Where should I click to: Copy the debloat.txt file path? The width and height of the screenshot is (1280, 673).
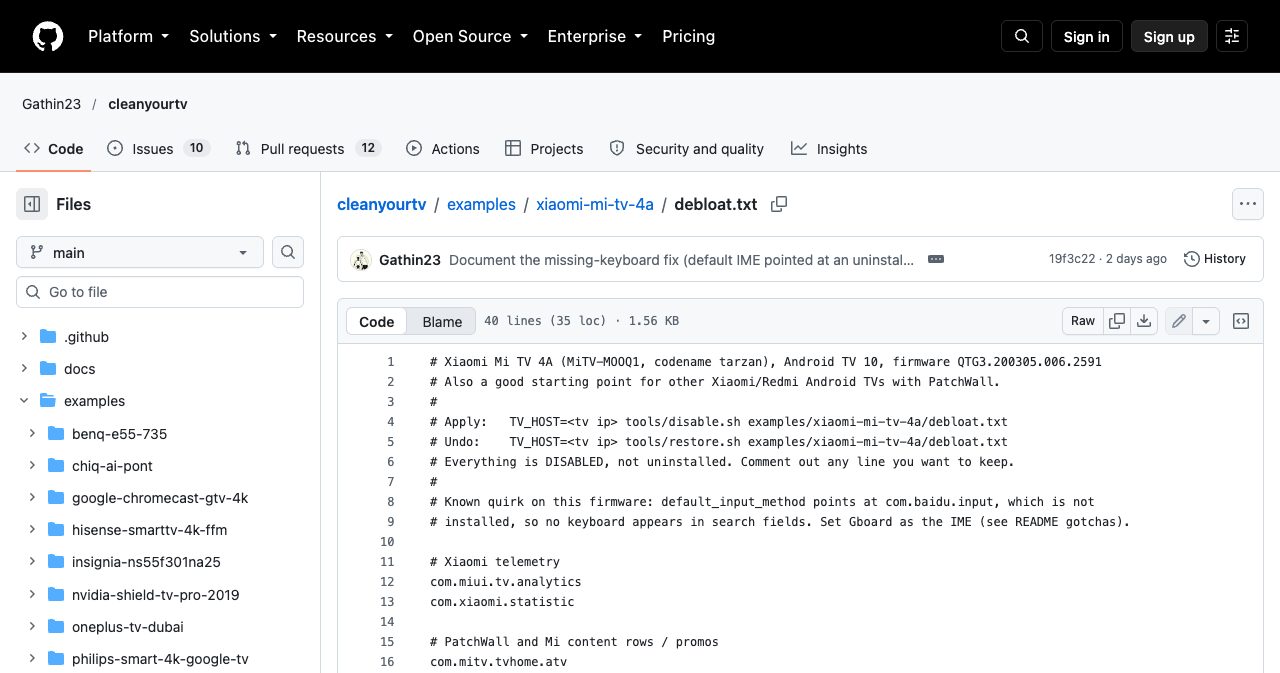tap(779, 204)
